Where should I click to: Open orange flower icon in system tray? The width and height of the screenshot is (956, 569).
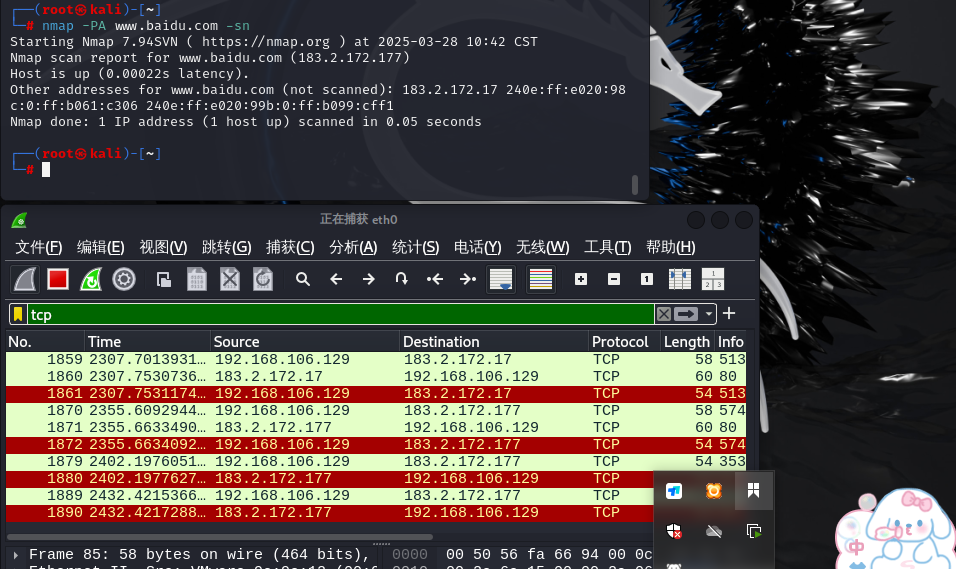click(x=713, y=491)
